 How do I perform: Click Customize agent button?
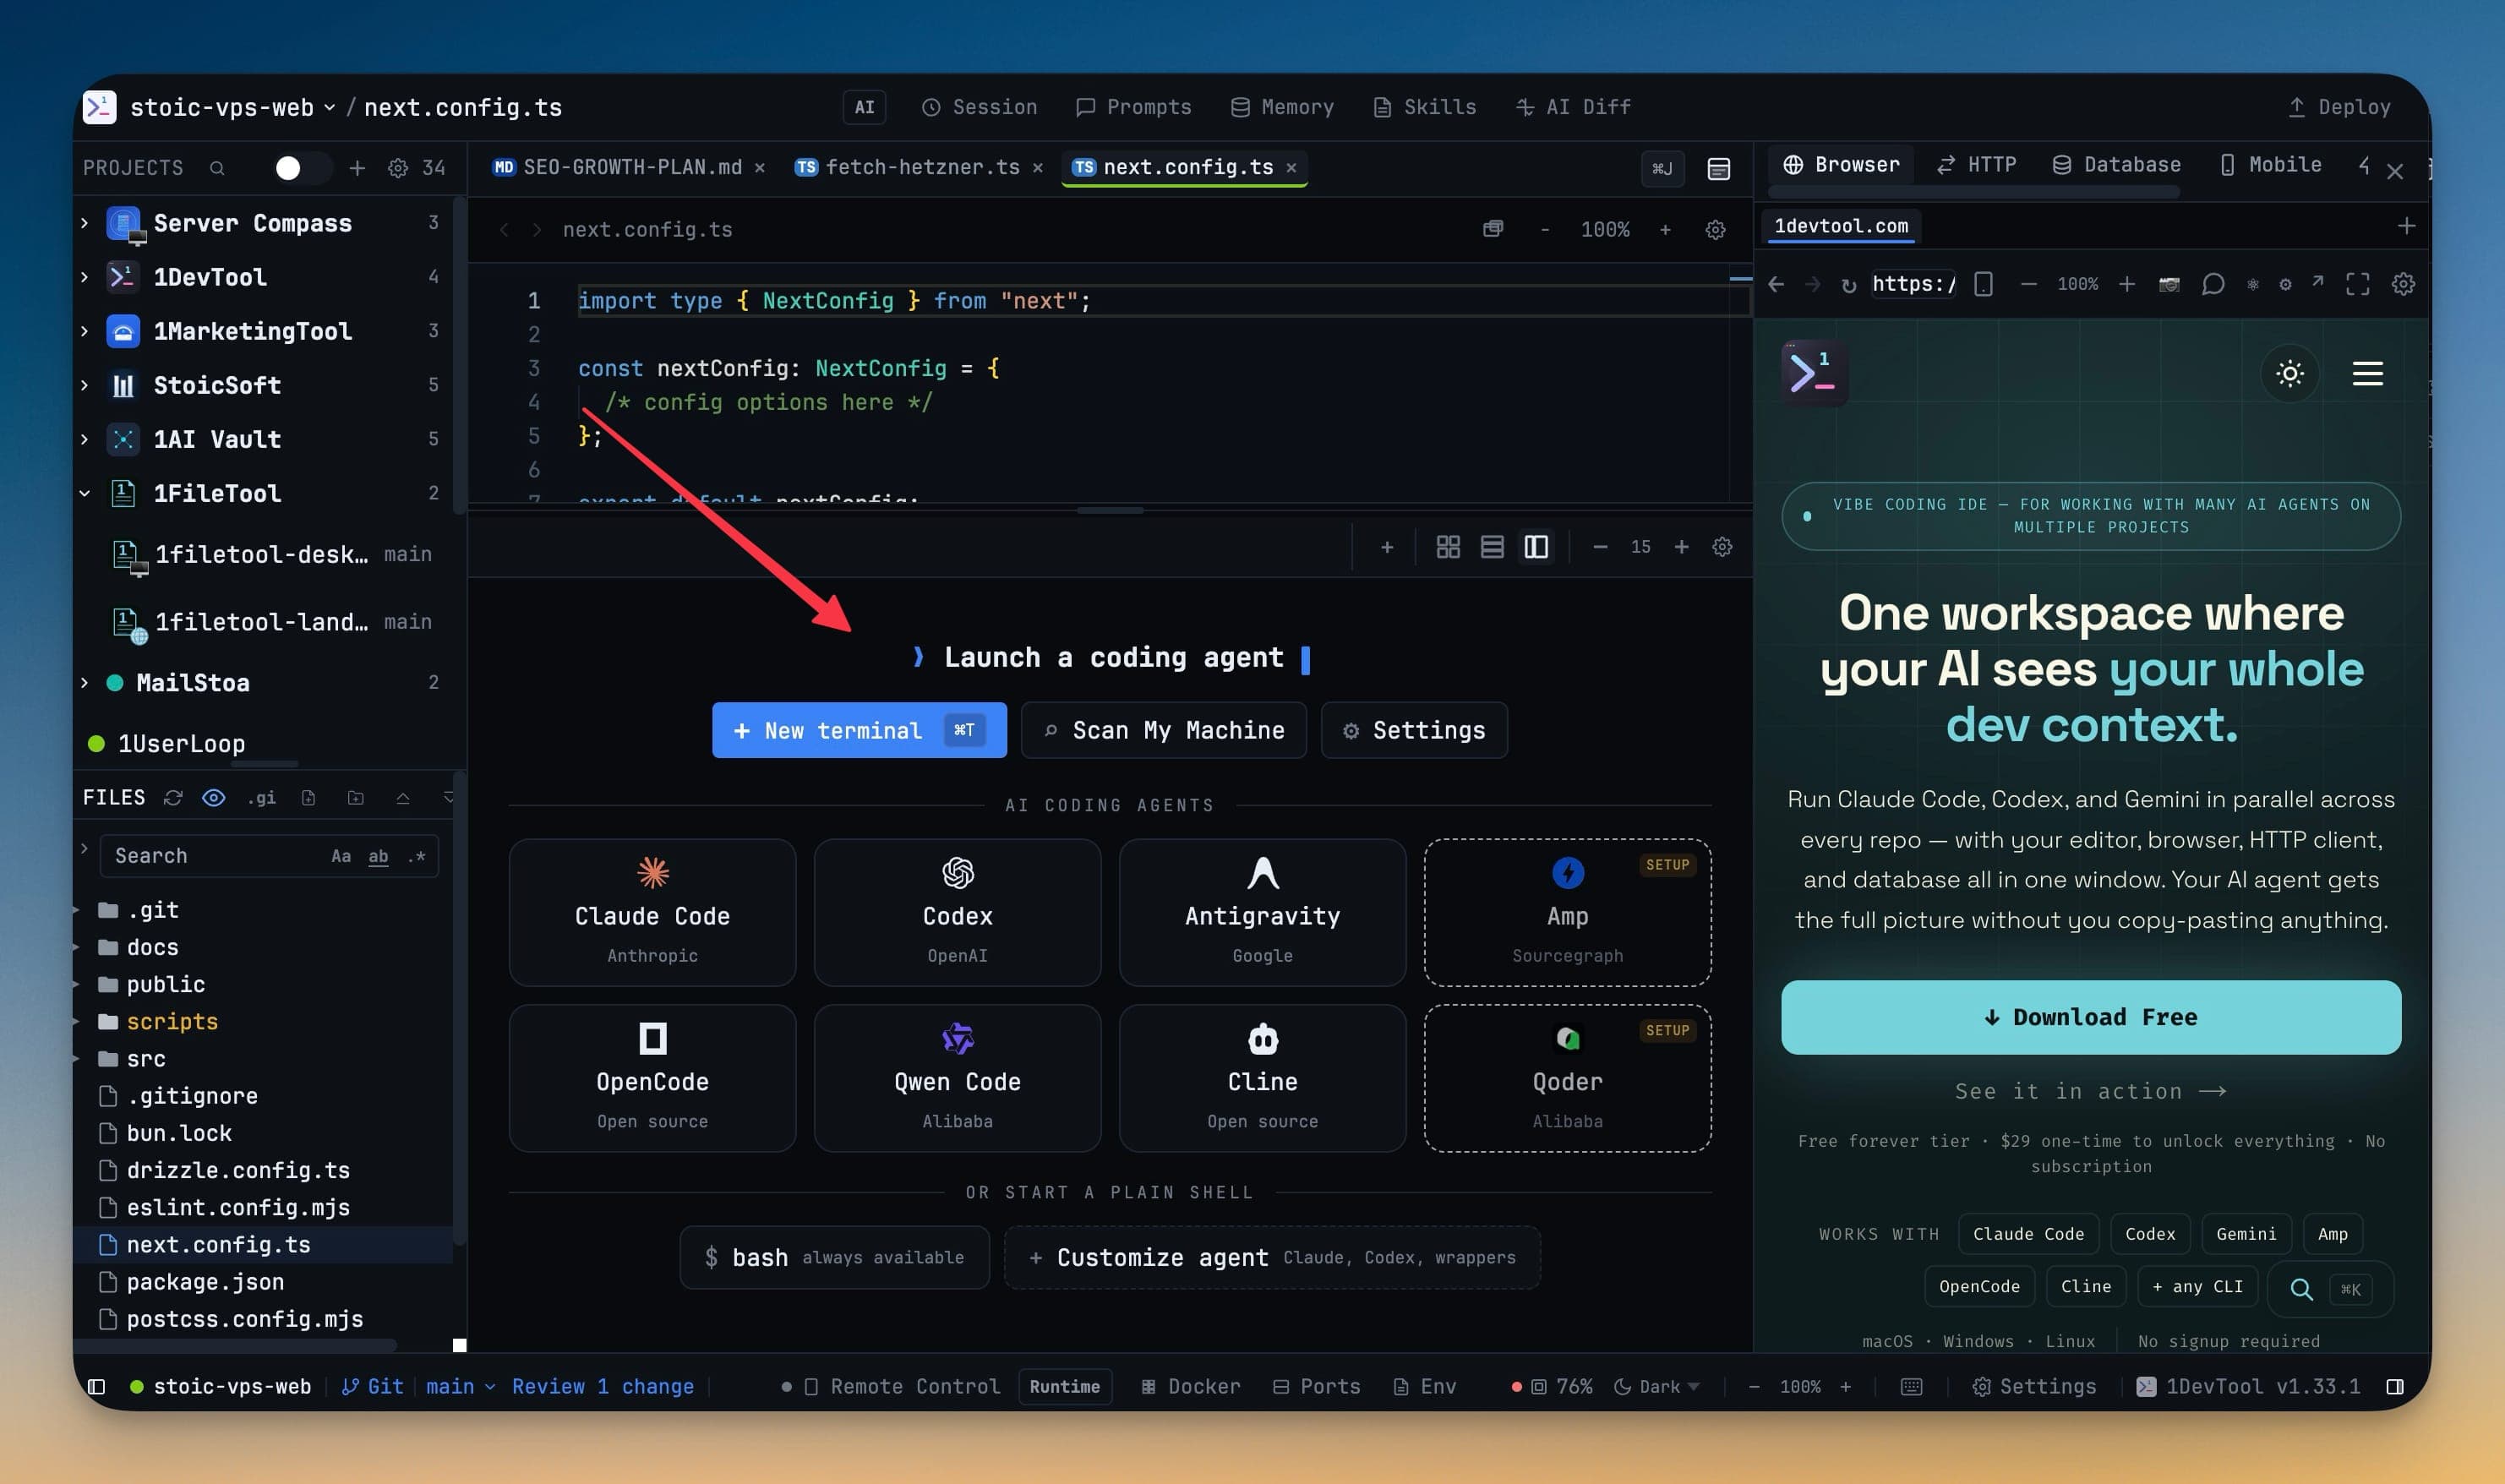1272,1257
